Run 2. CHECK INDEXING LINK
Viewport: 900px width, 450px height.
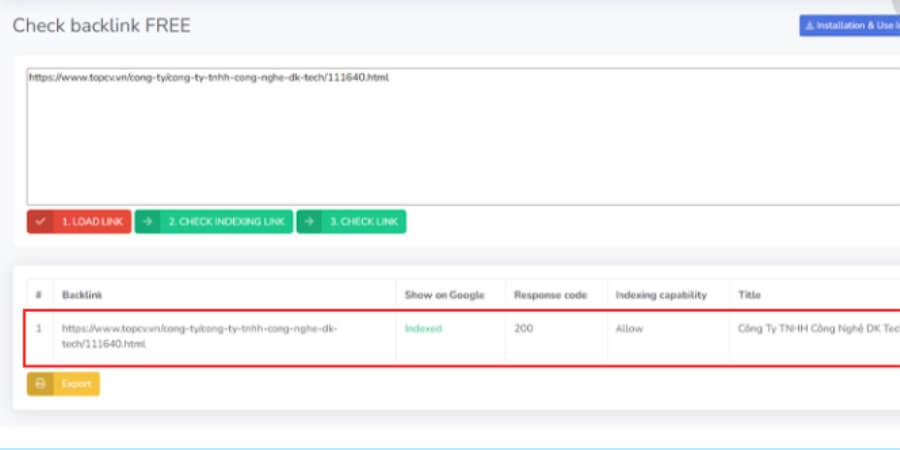tap(214, 222)
